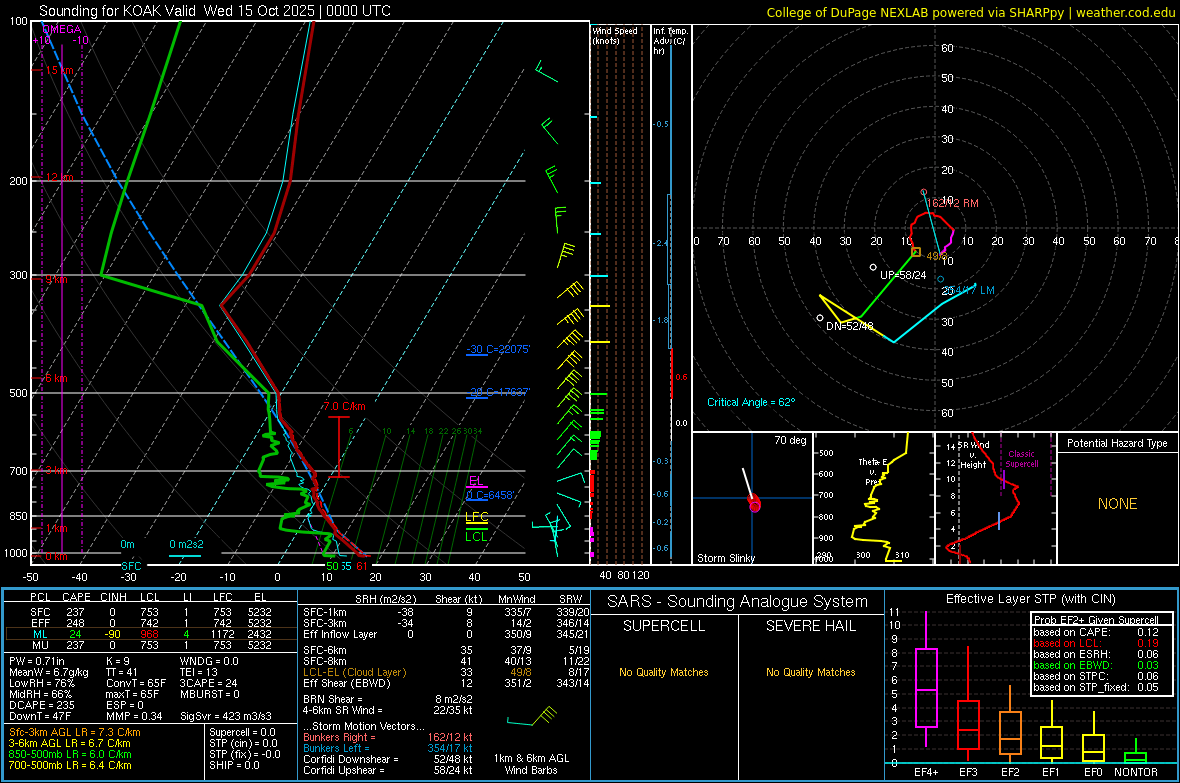The image size is (1180, 783).
Task: Click the Inf. Temp. Adv. panel header
Action: coord(670,41)
